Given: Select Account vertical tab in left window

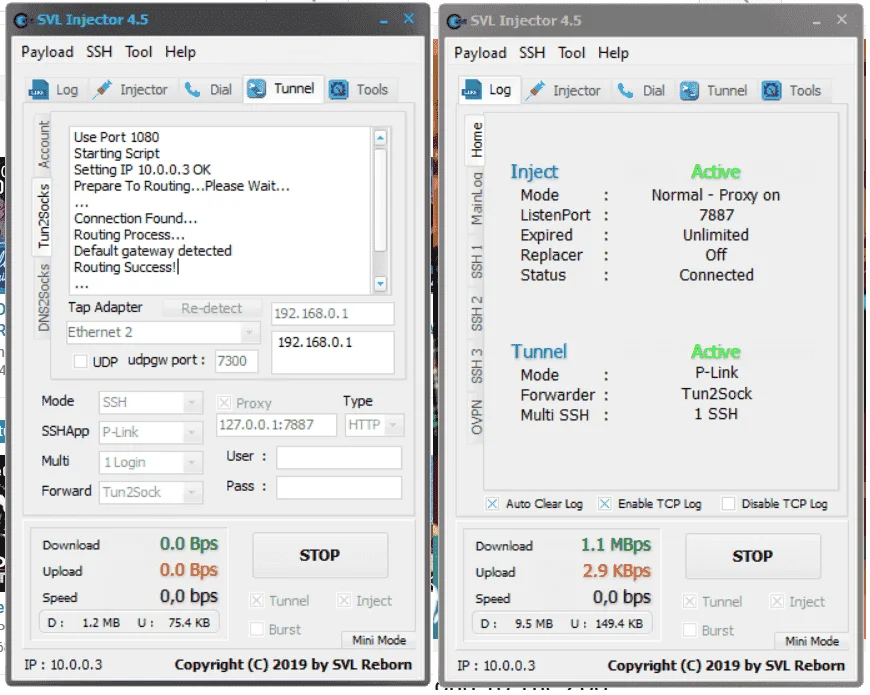Looking at the screenshot, I should 43,145.
